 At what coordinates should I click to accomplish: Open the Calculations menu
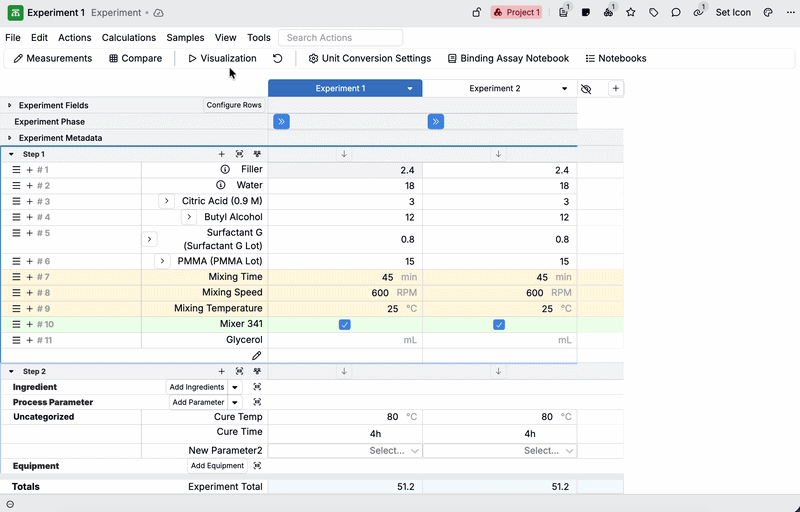click(x=128, y=37)
